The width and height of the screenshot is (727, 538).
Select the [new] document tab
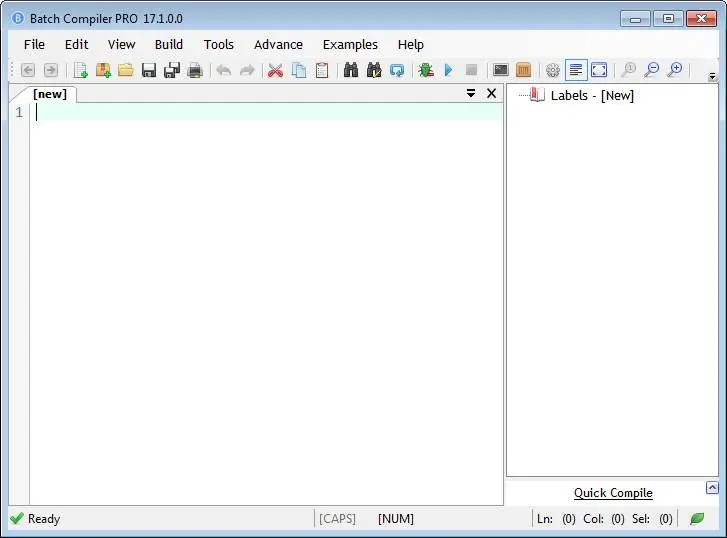(50, 94)
